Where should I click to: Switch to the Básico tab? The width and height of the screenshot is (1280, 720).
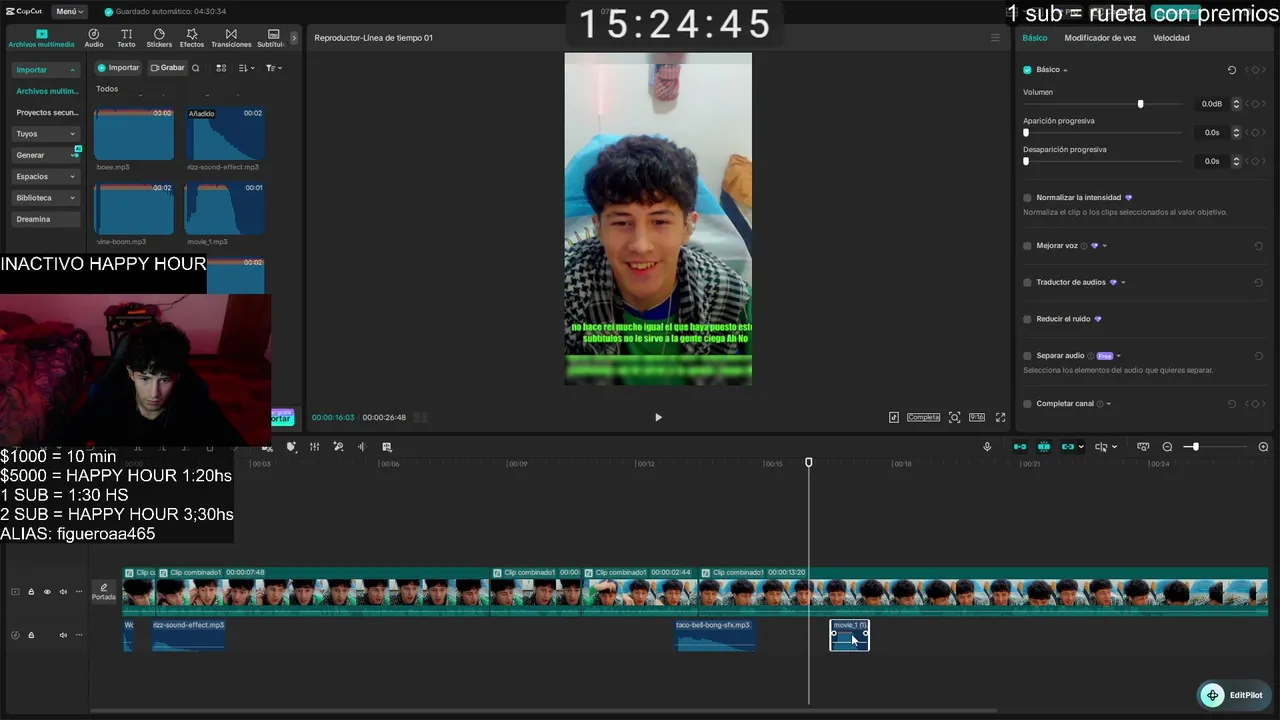[x=1035, y=38]
